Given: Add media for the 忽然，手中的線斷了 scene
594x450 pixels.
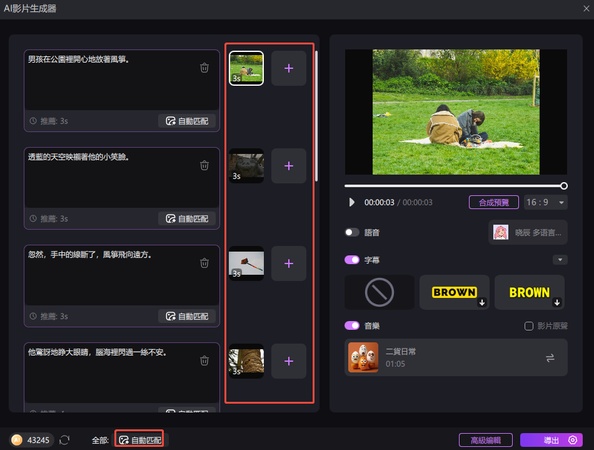Looking at the screenshot, I should click(289, 264).
